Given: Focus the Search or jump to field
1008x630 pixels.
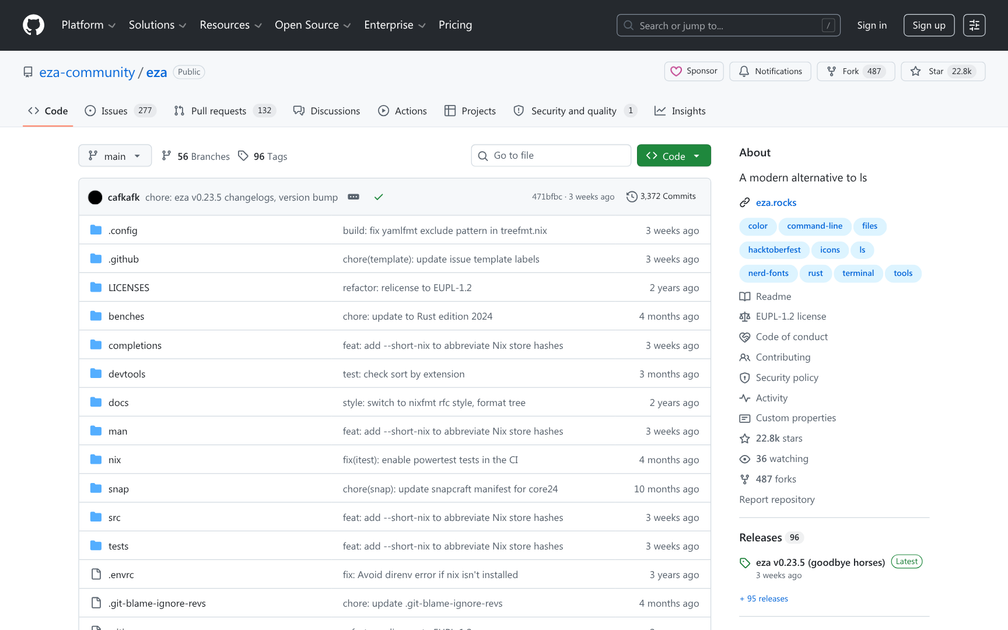Looking at the screenshot, I should pyautogui.click(x=728, y=25).
